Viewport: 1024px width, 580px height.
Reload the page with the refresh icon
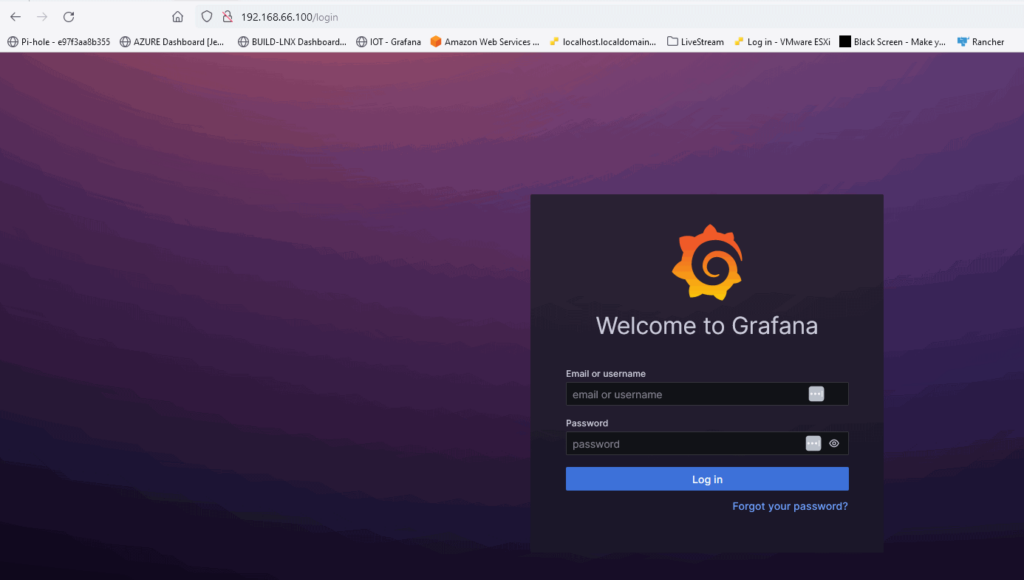tap(69, 17)
